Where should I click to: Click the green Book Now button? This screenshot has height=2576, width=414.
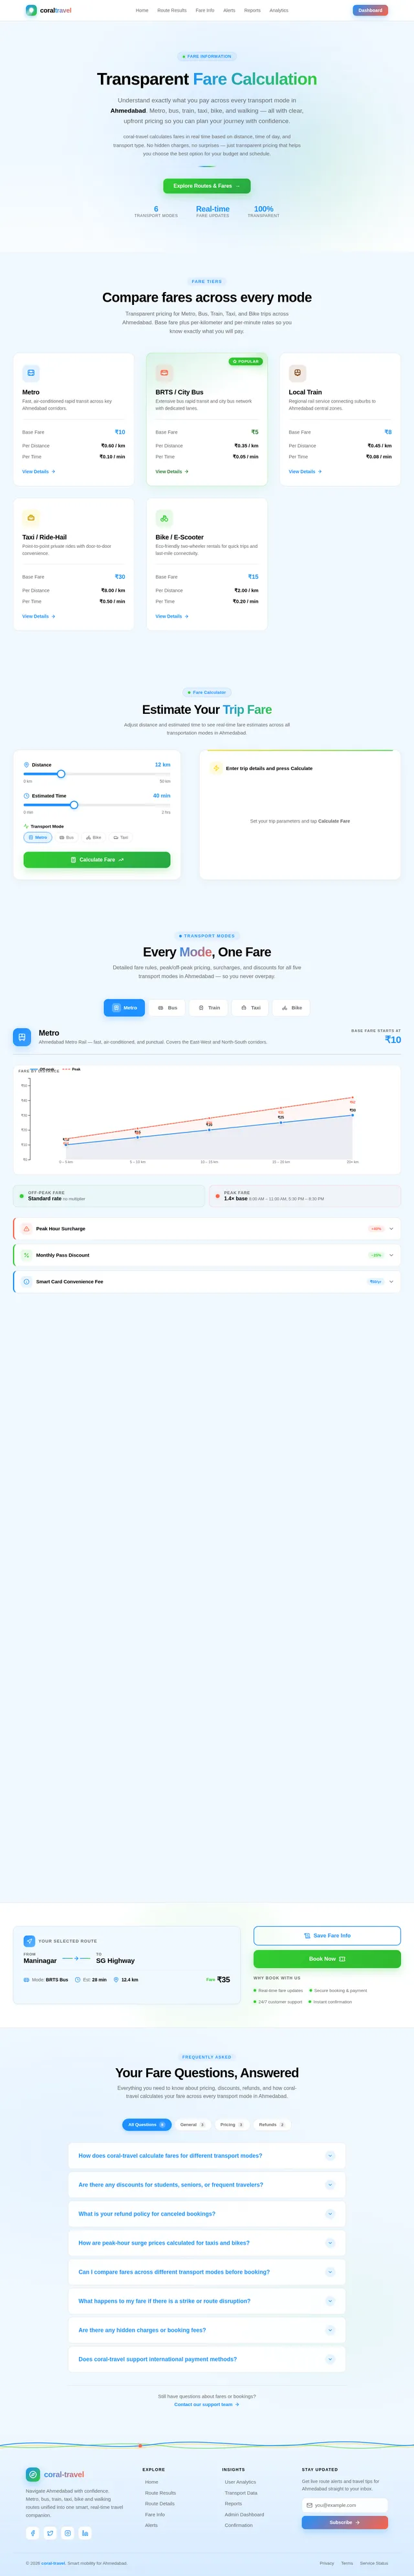[327, 1959]
